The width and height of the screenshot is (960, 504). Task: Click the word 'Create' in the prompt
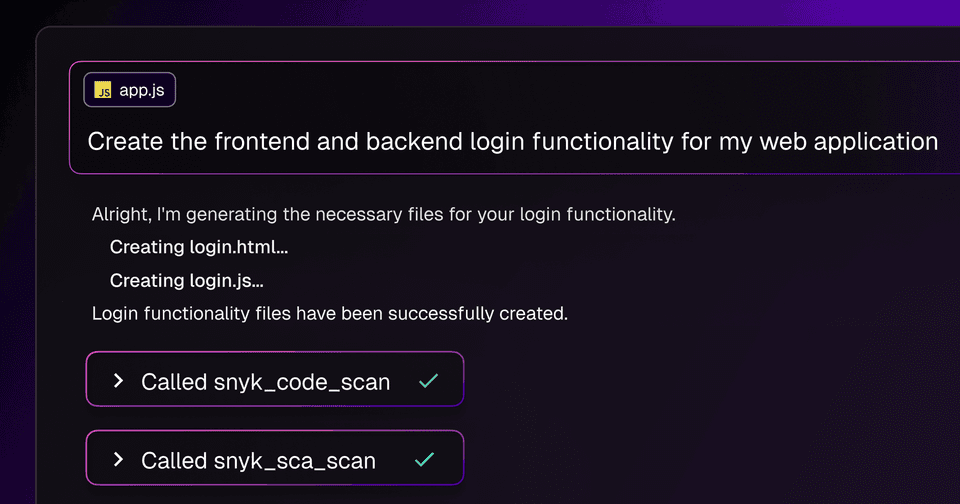(x=126, y=141)
